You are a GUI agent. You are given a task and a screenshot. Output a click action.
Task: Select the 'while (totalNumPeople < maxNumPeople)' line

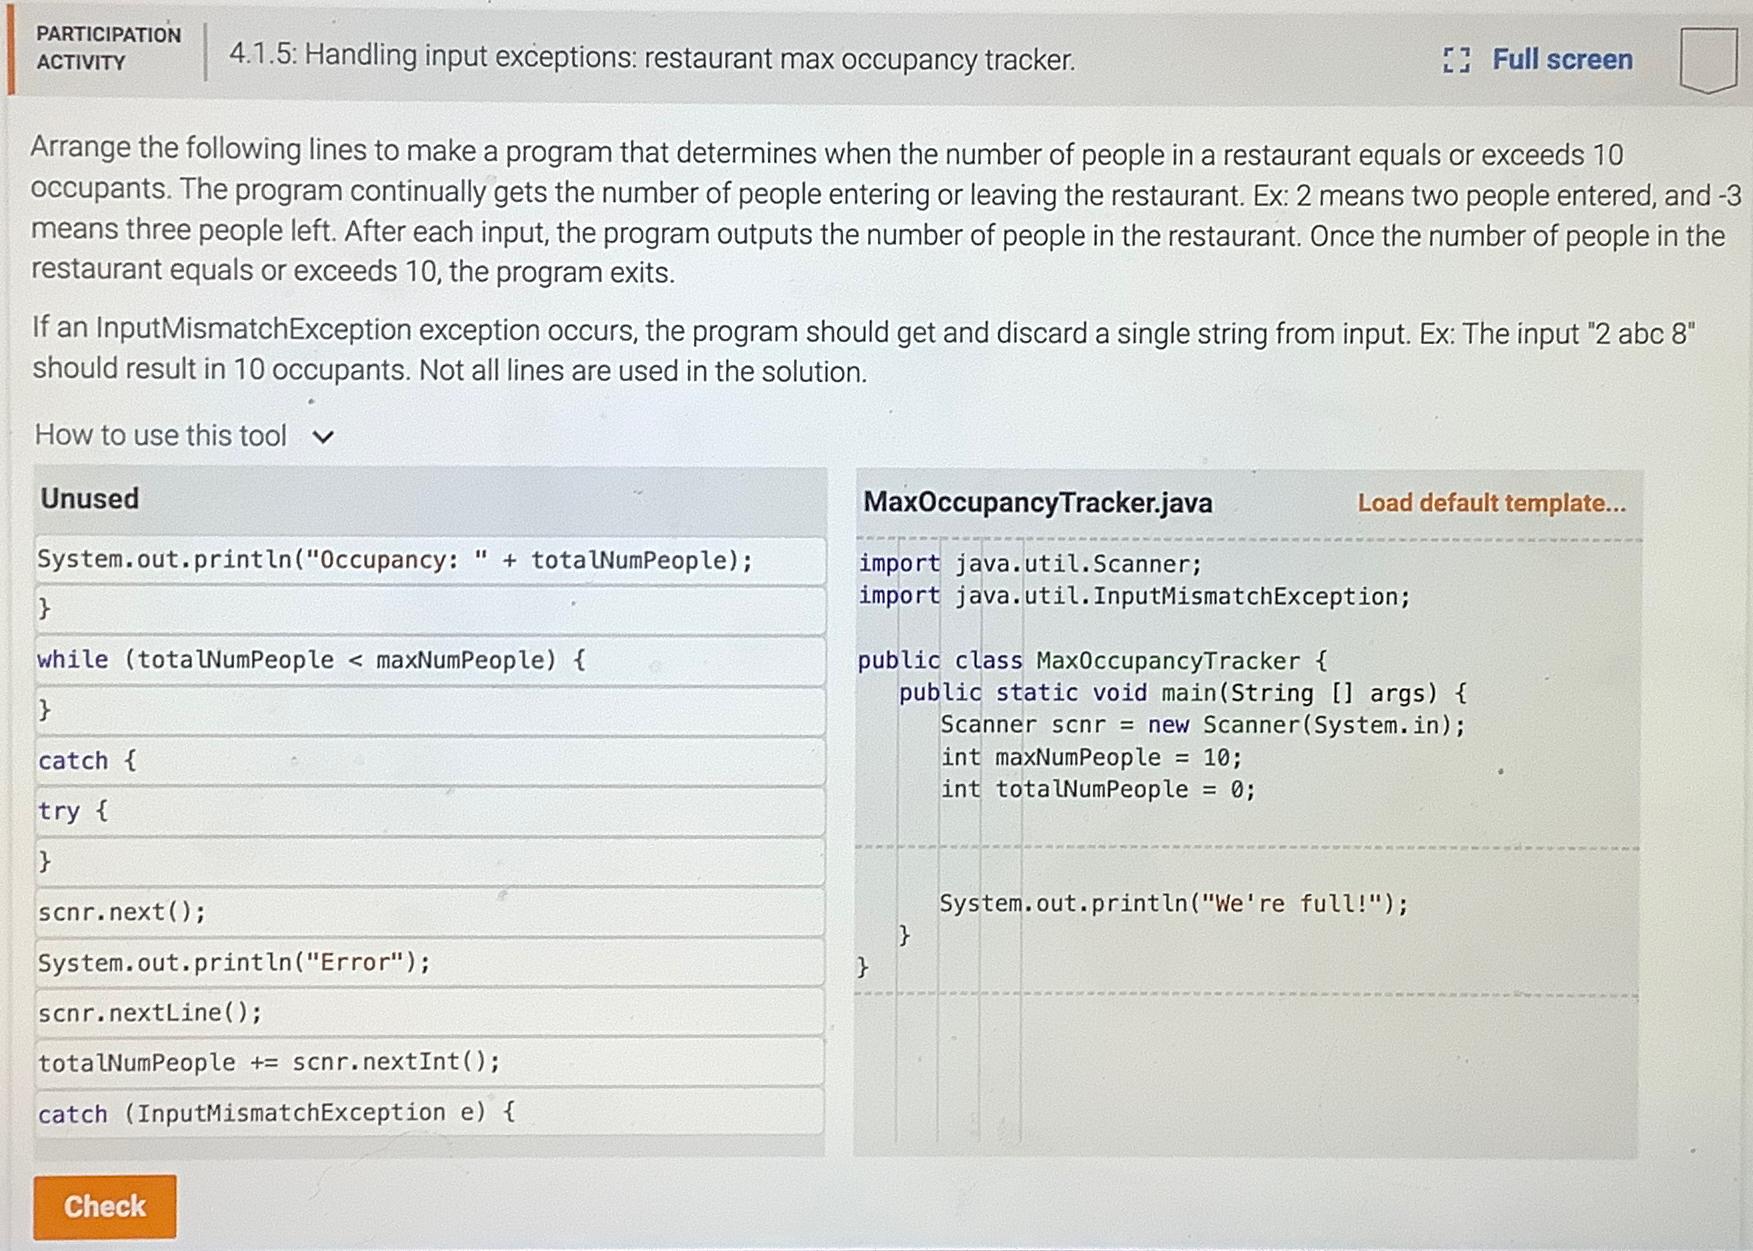pyautogui.click(x=310, y=659)
